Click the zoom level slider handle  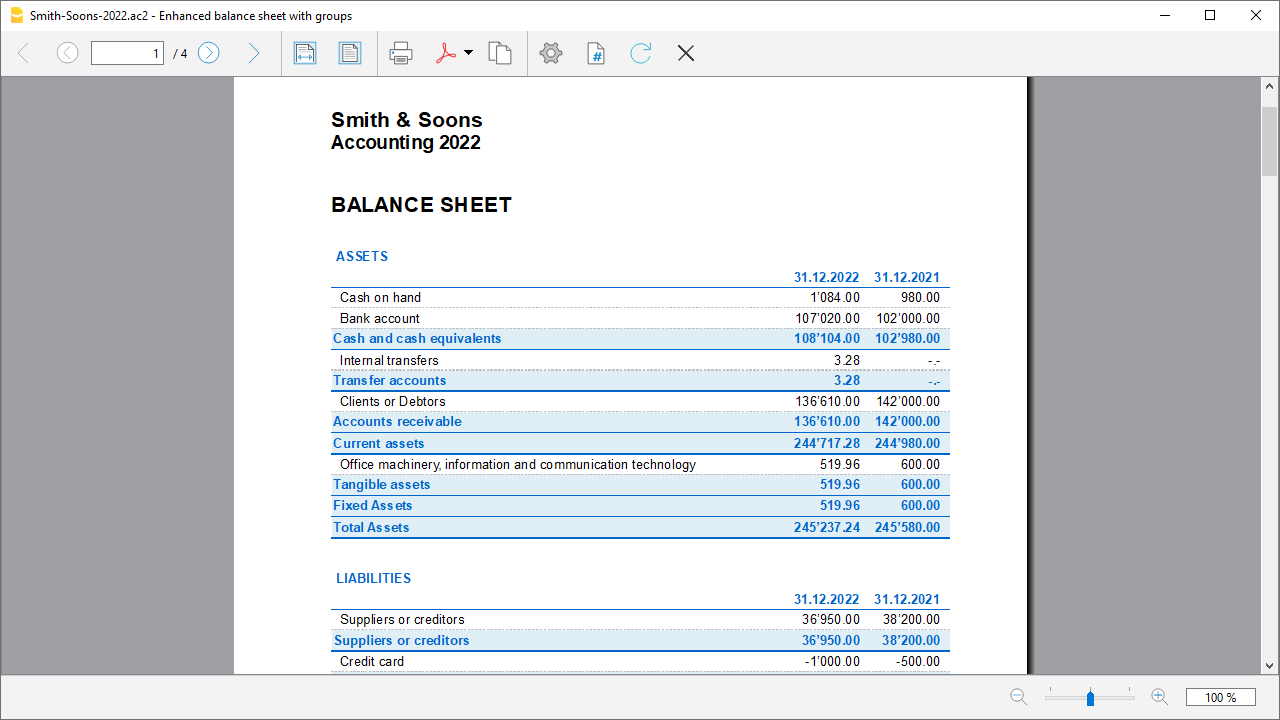click(x=1090, y=697)
